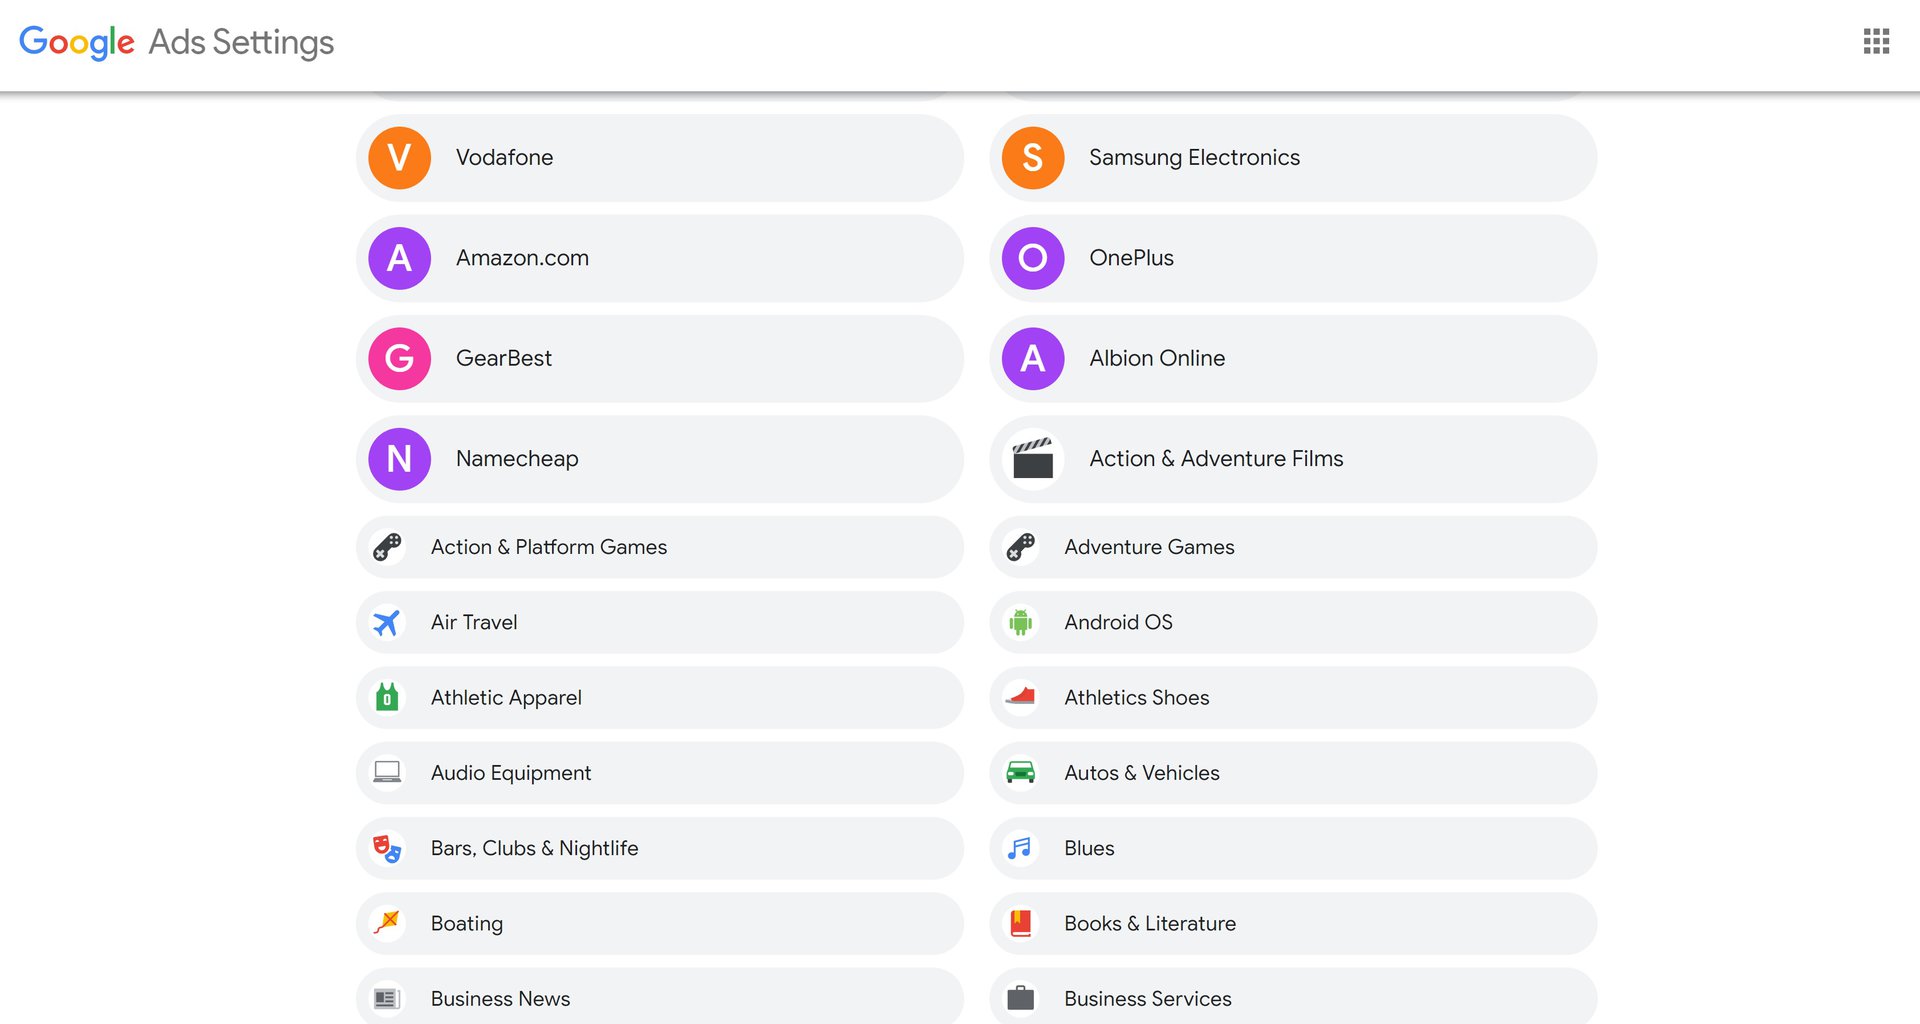Open the Albion Online entry
1920x1024 pixels.
[x=1293, y=358]
